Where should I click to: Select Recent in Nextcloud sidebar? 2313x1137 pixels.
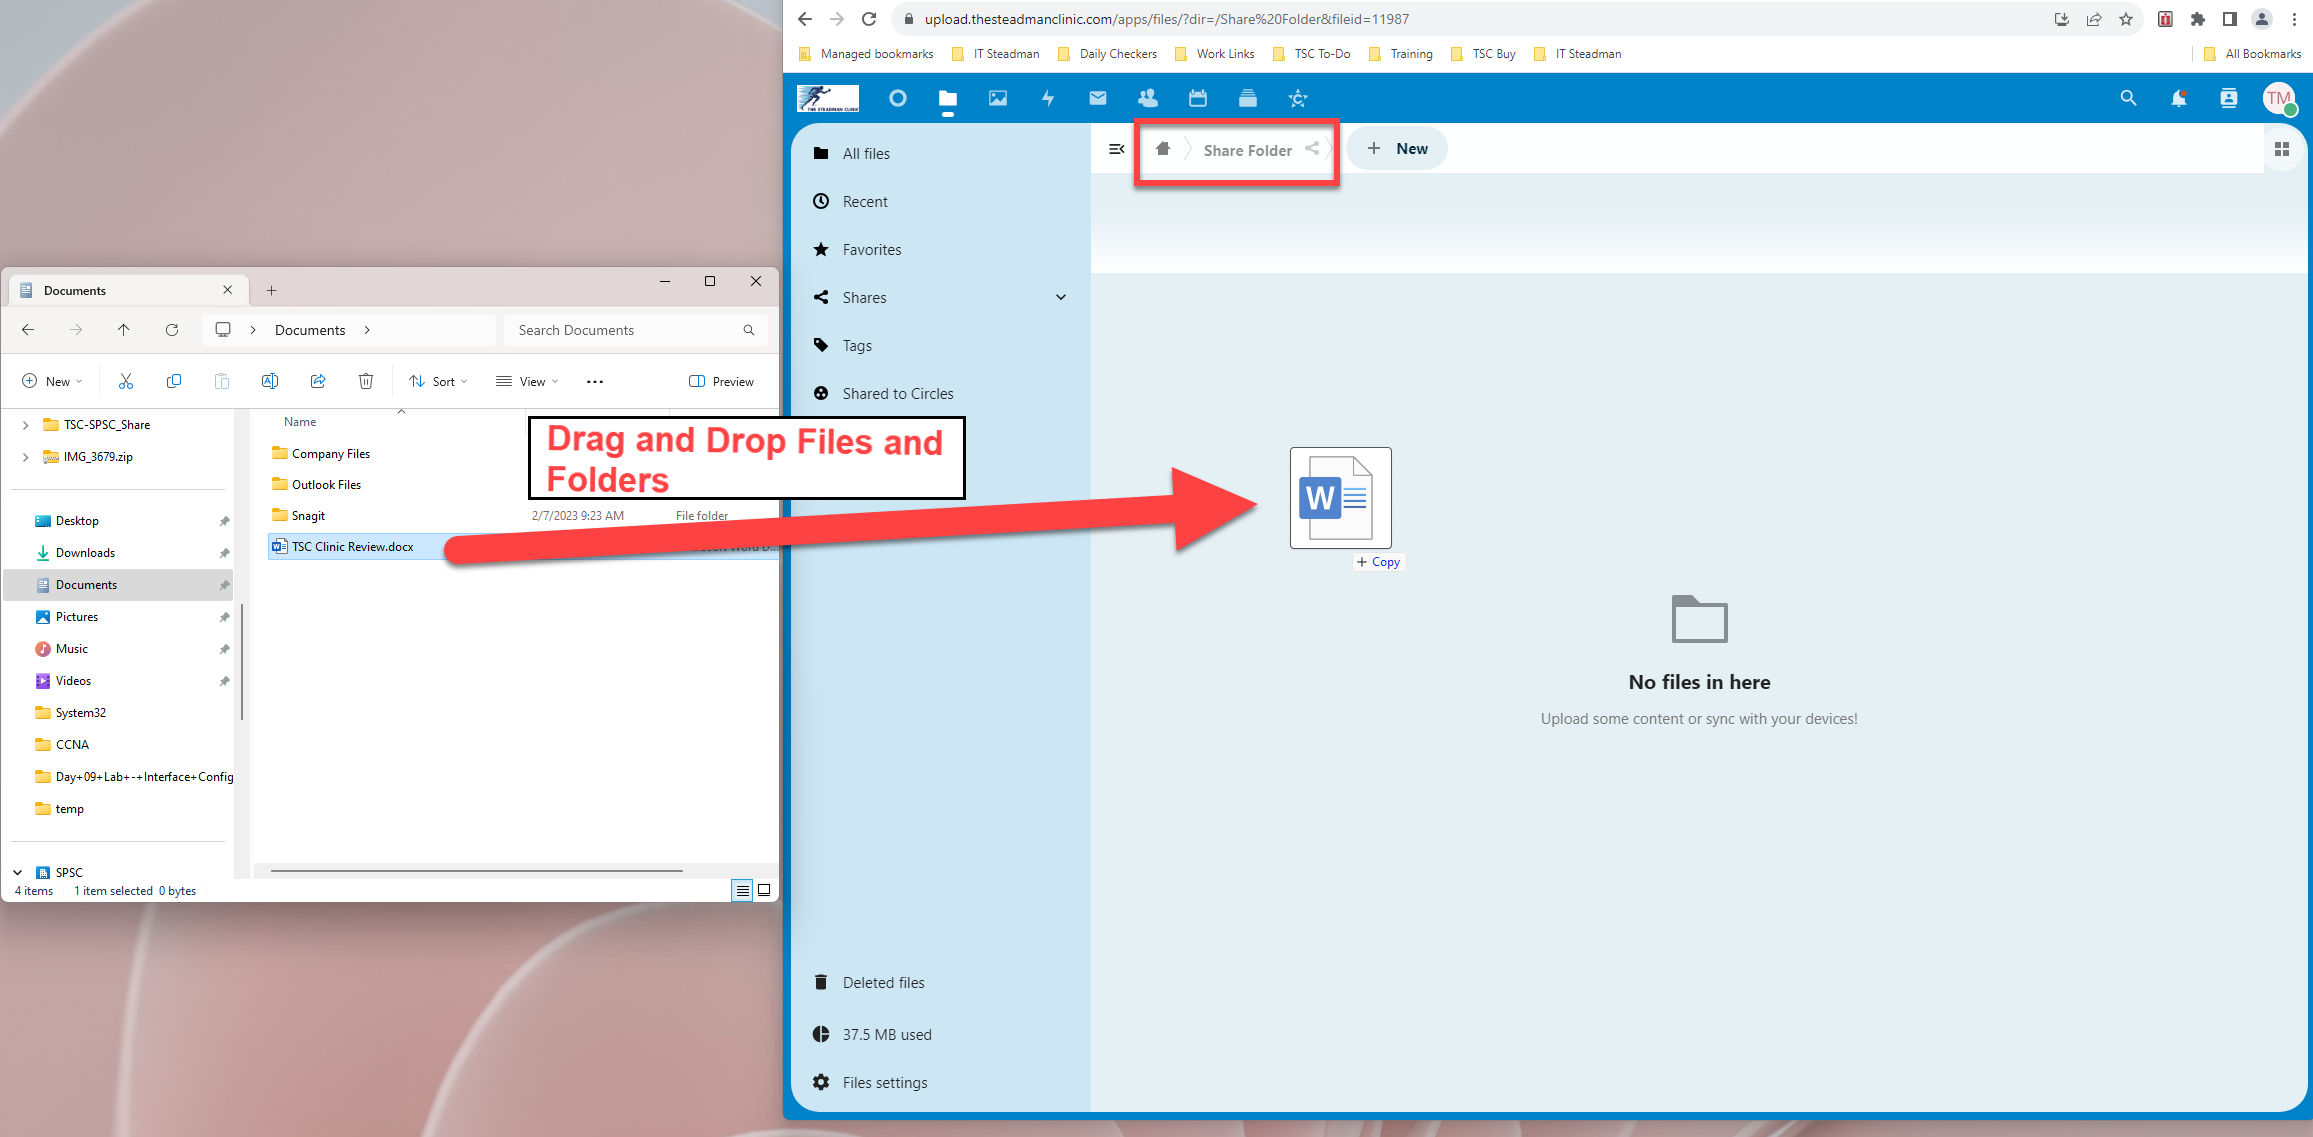(864, 201)
